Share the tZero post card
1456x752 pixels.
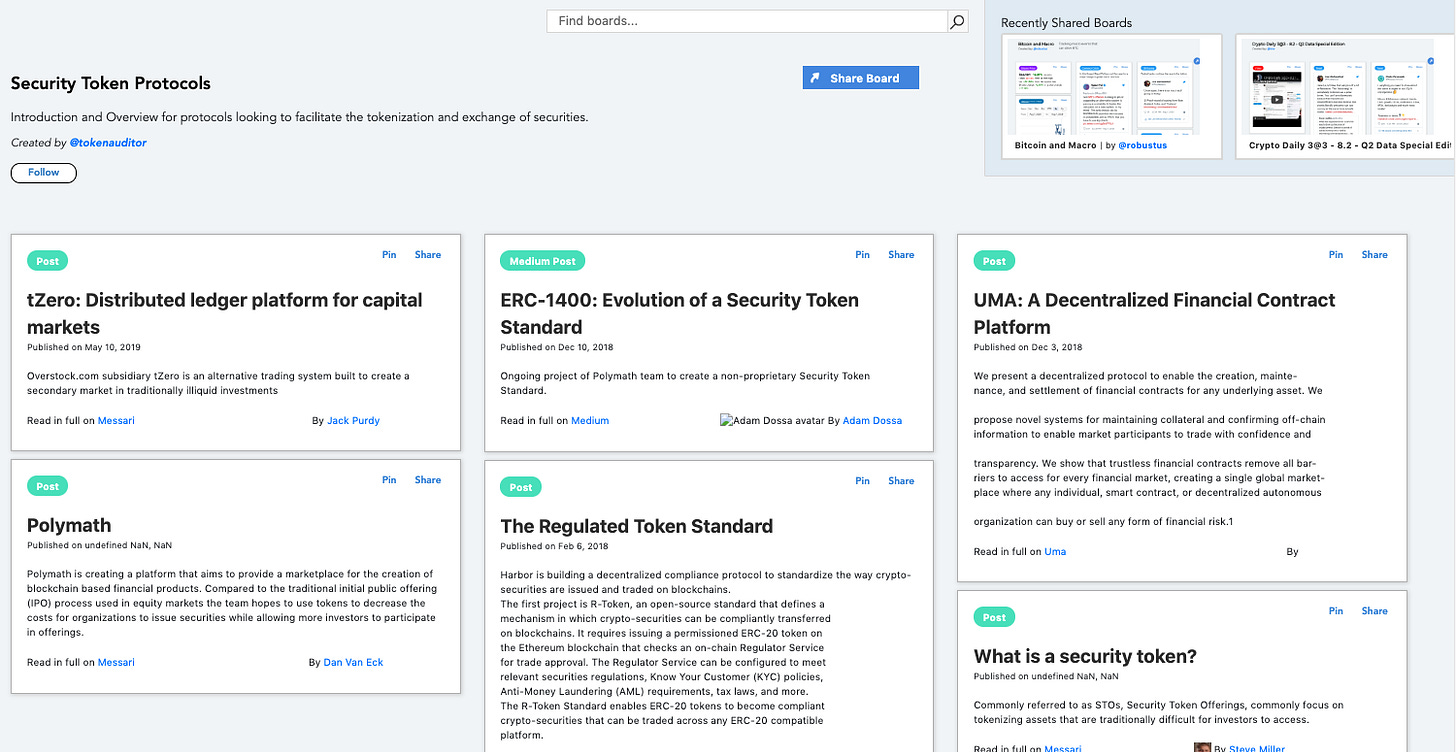[428, 255]
